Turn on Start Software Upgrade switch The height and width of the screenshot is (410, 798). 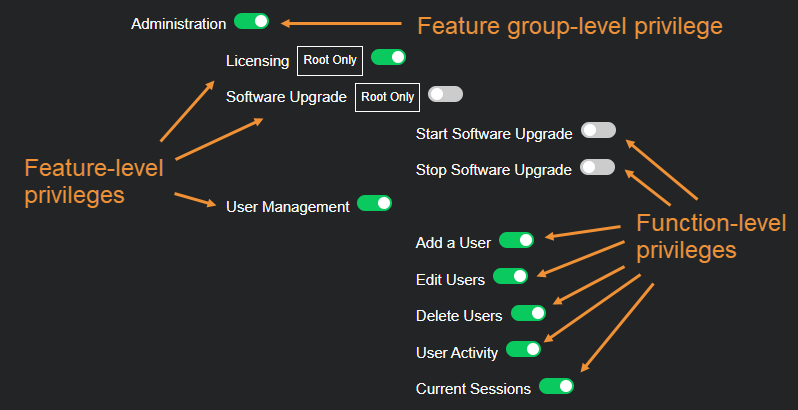click(598, 130)
